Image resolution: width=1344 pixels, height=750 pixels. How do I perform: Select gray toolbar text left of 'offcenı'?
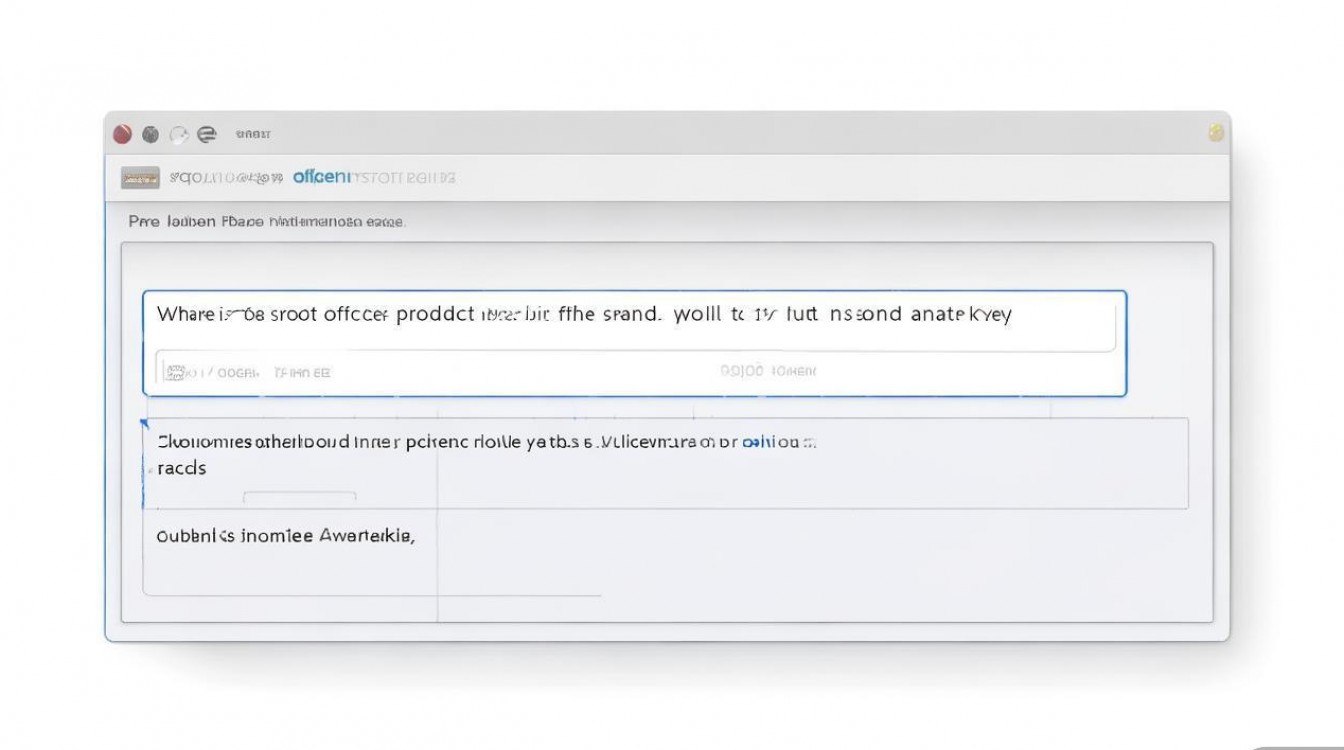(x=225, y=178)
